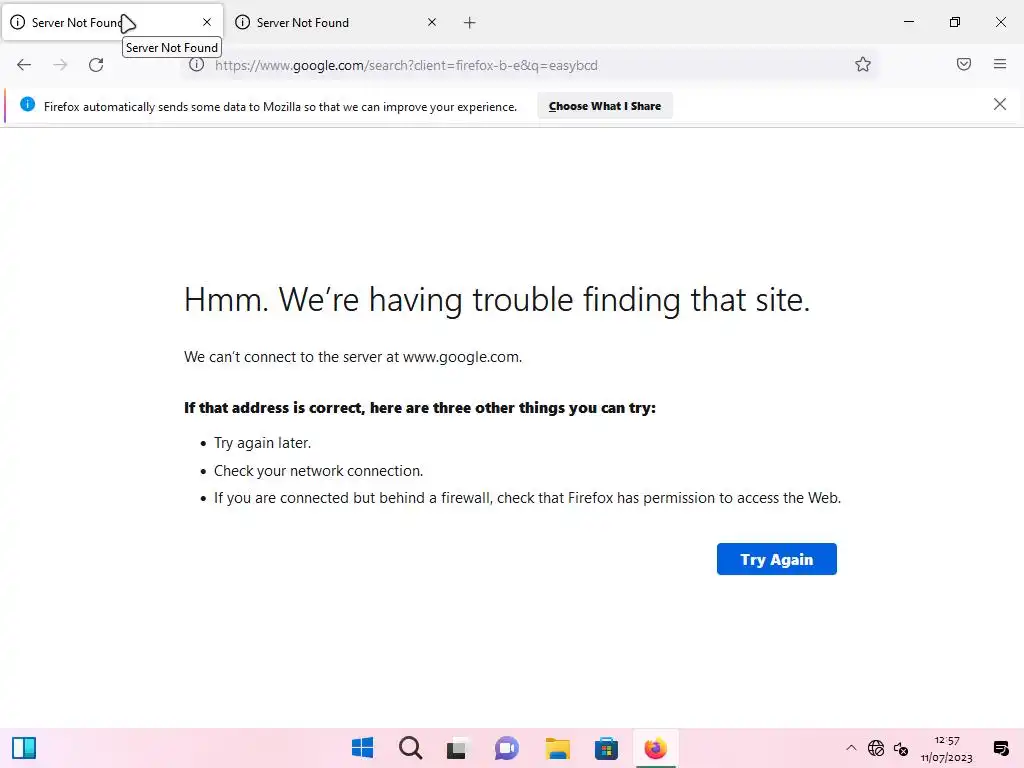Switch to the second Server Not Found tab
The image size is (1024, 768).
click(337, 22)
